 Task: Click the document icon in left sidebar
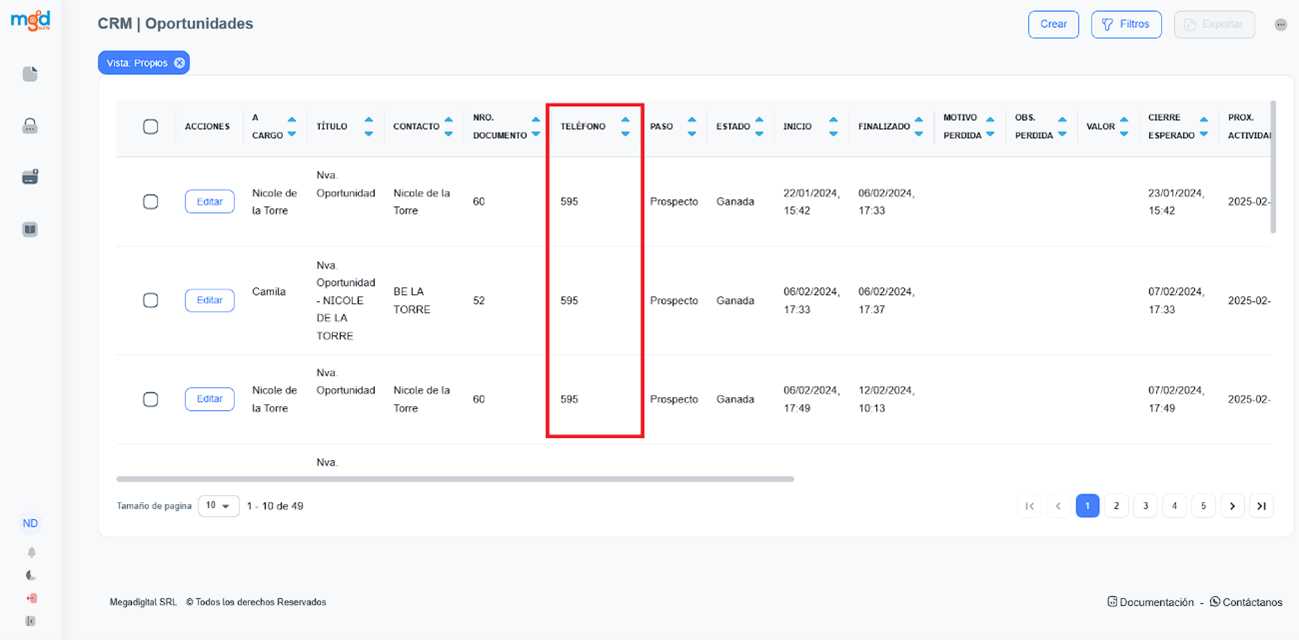click(30, 74)
